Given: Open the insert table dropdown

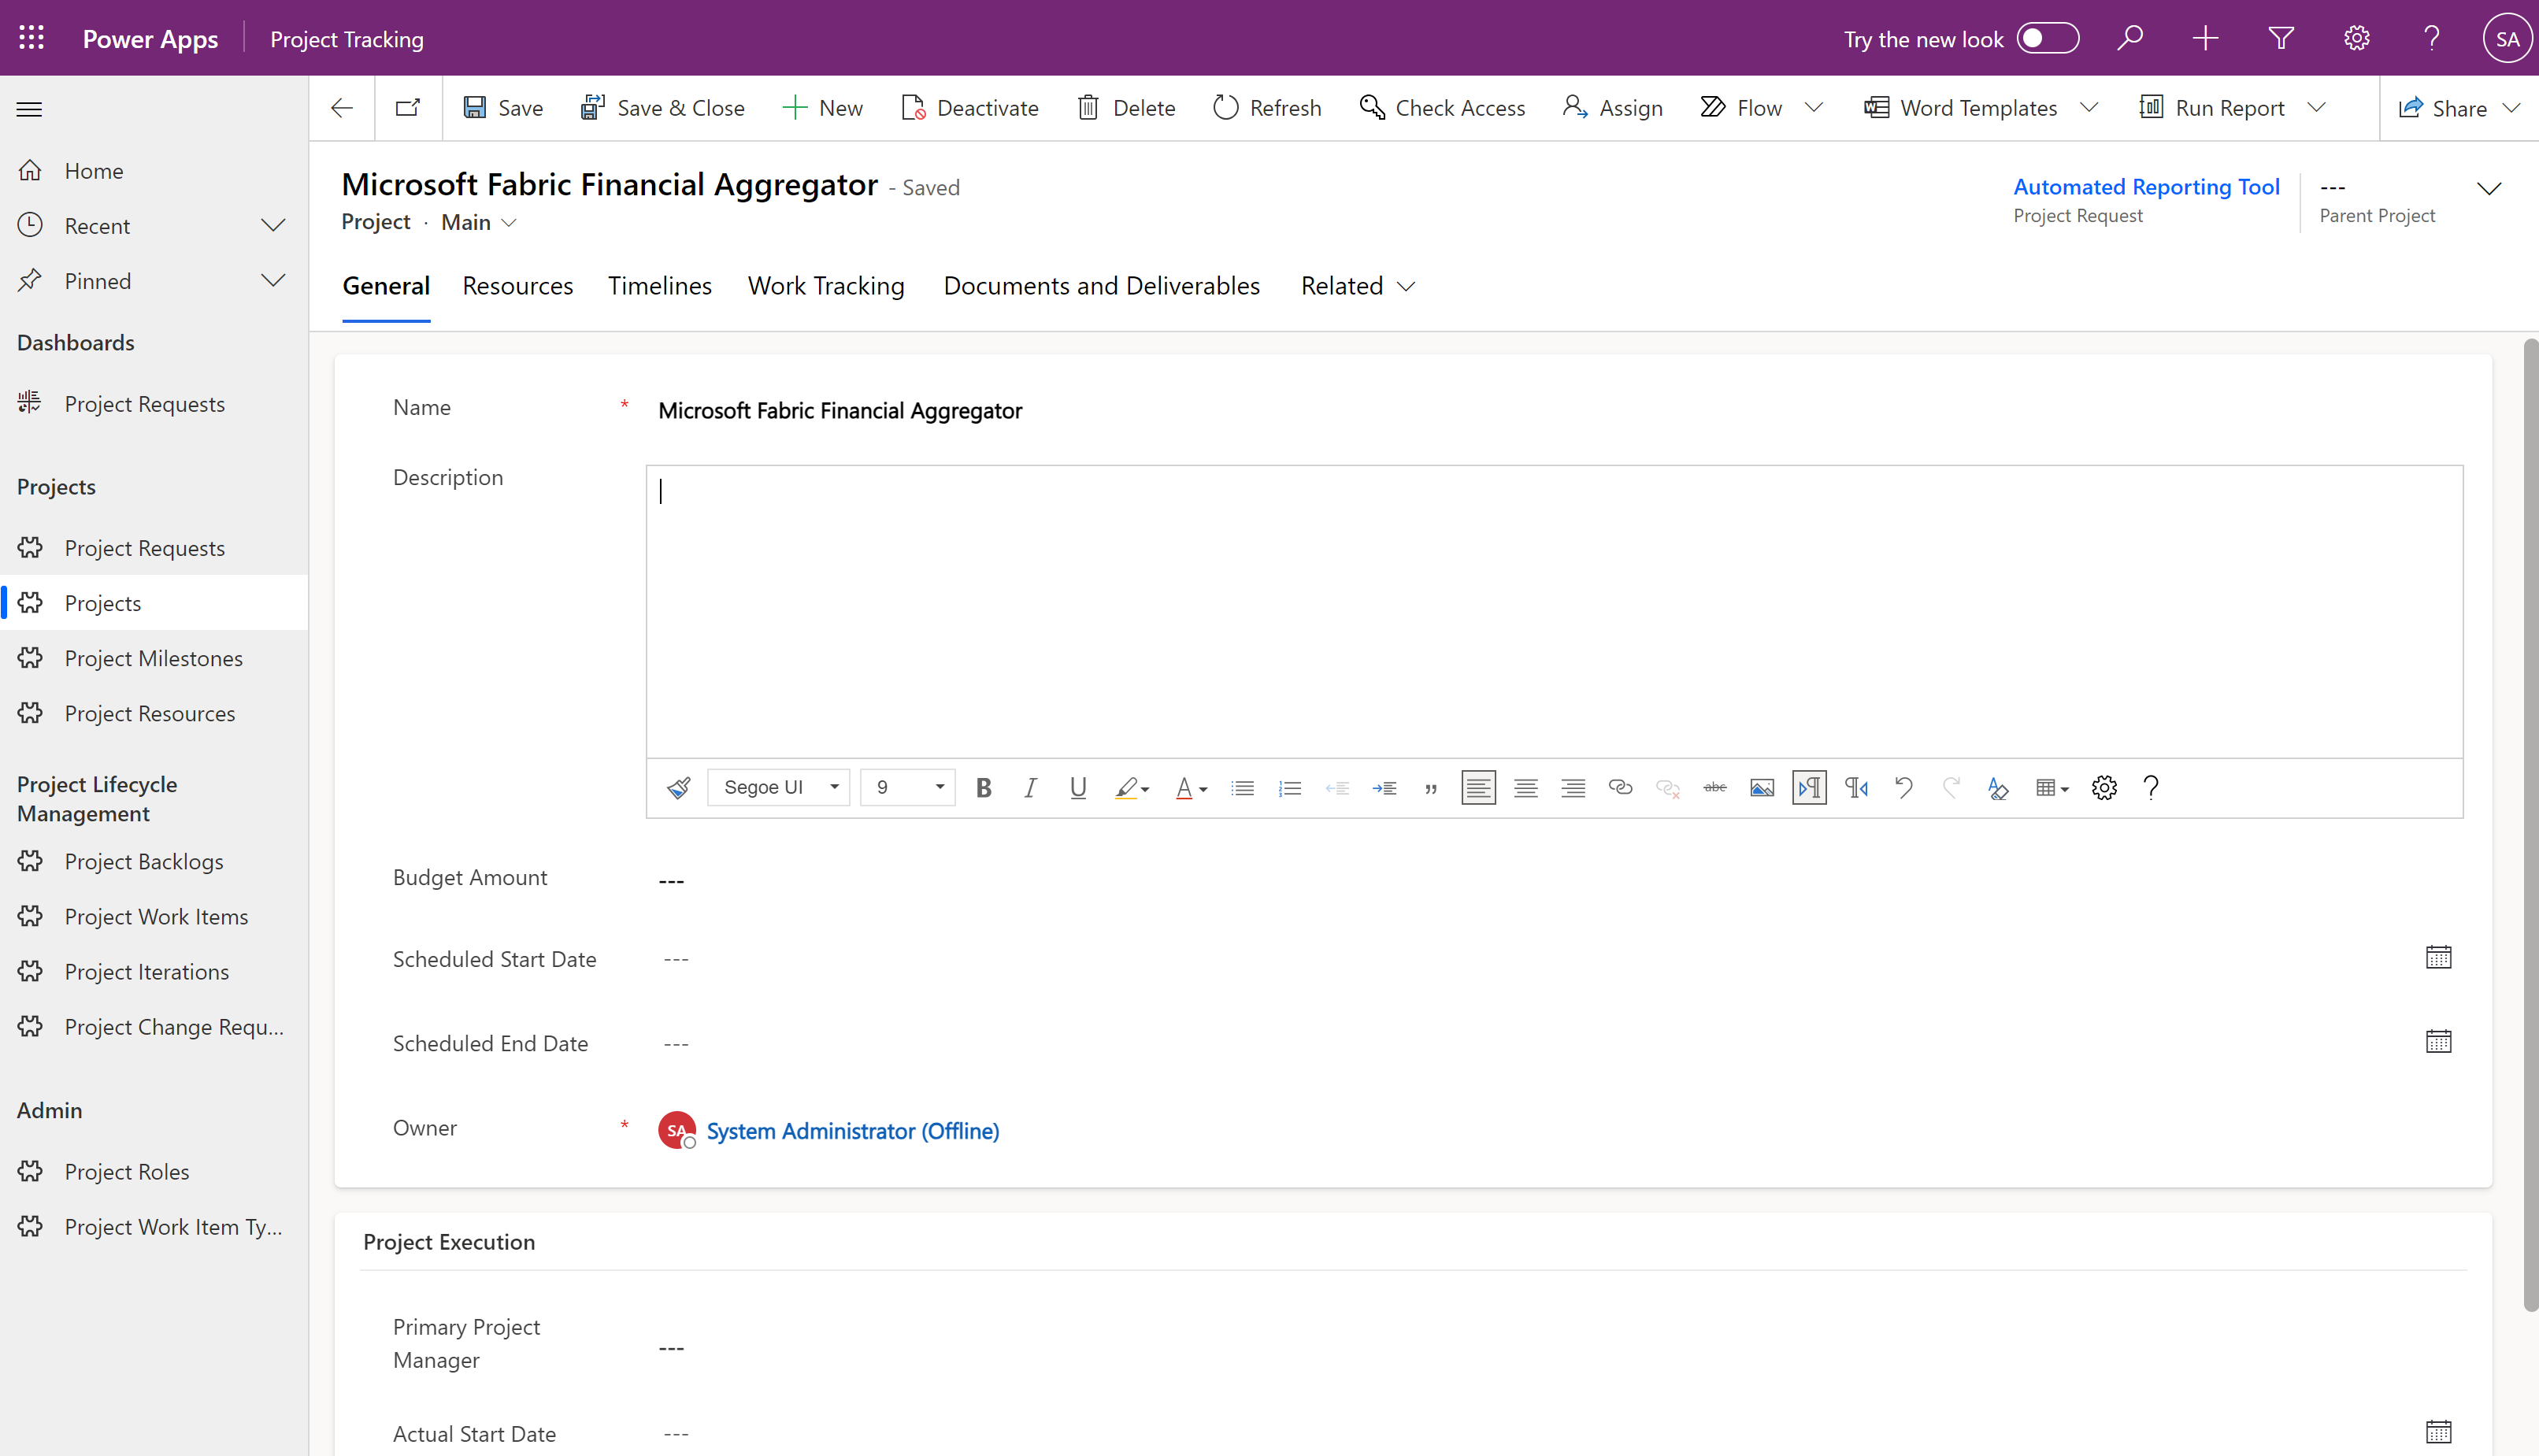Looking at the screenshot, I should coord(2052,788).
